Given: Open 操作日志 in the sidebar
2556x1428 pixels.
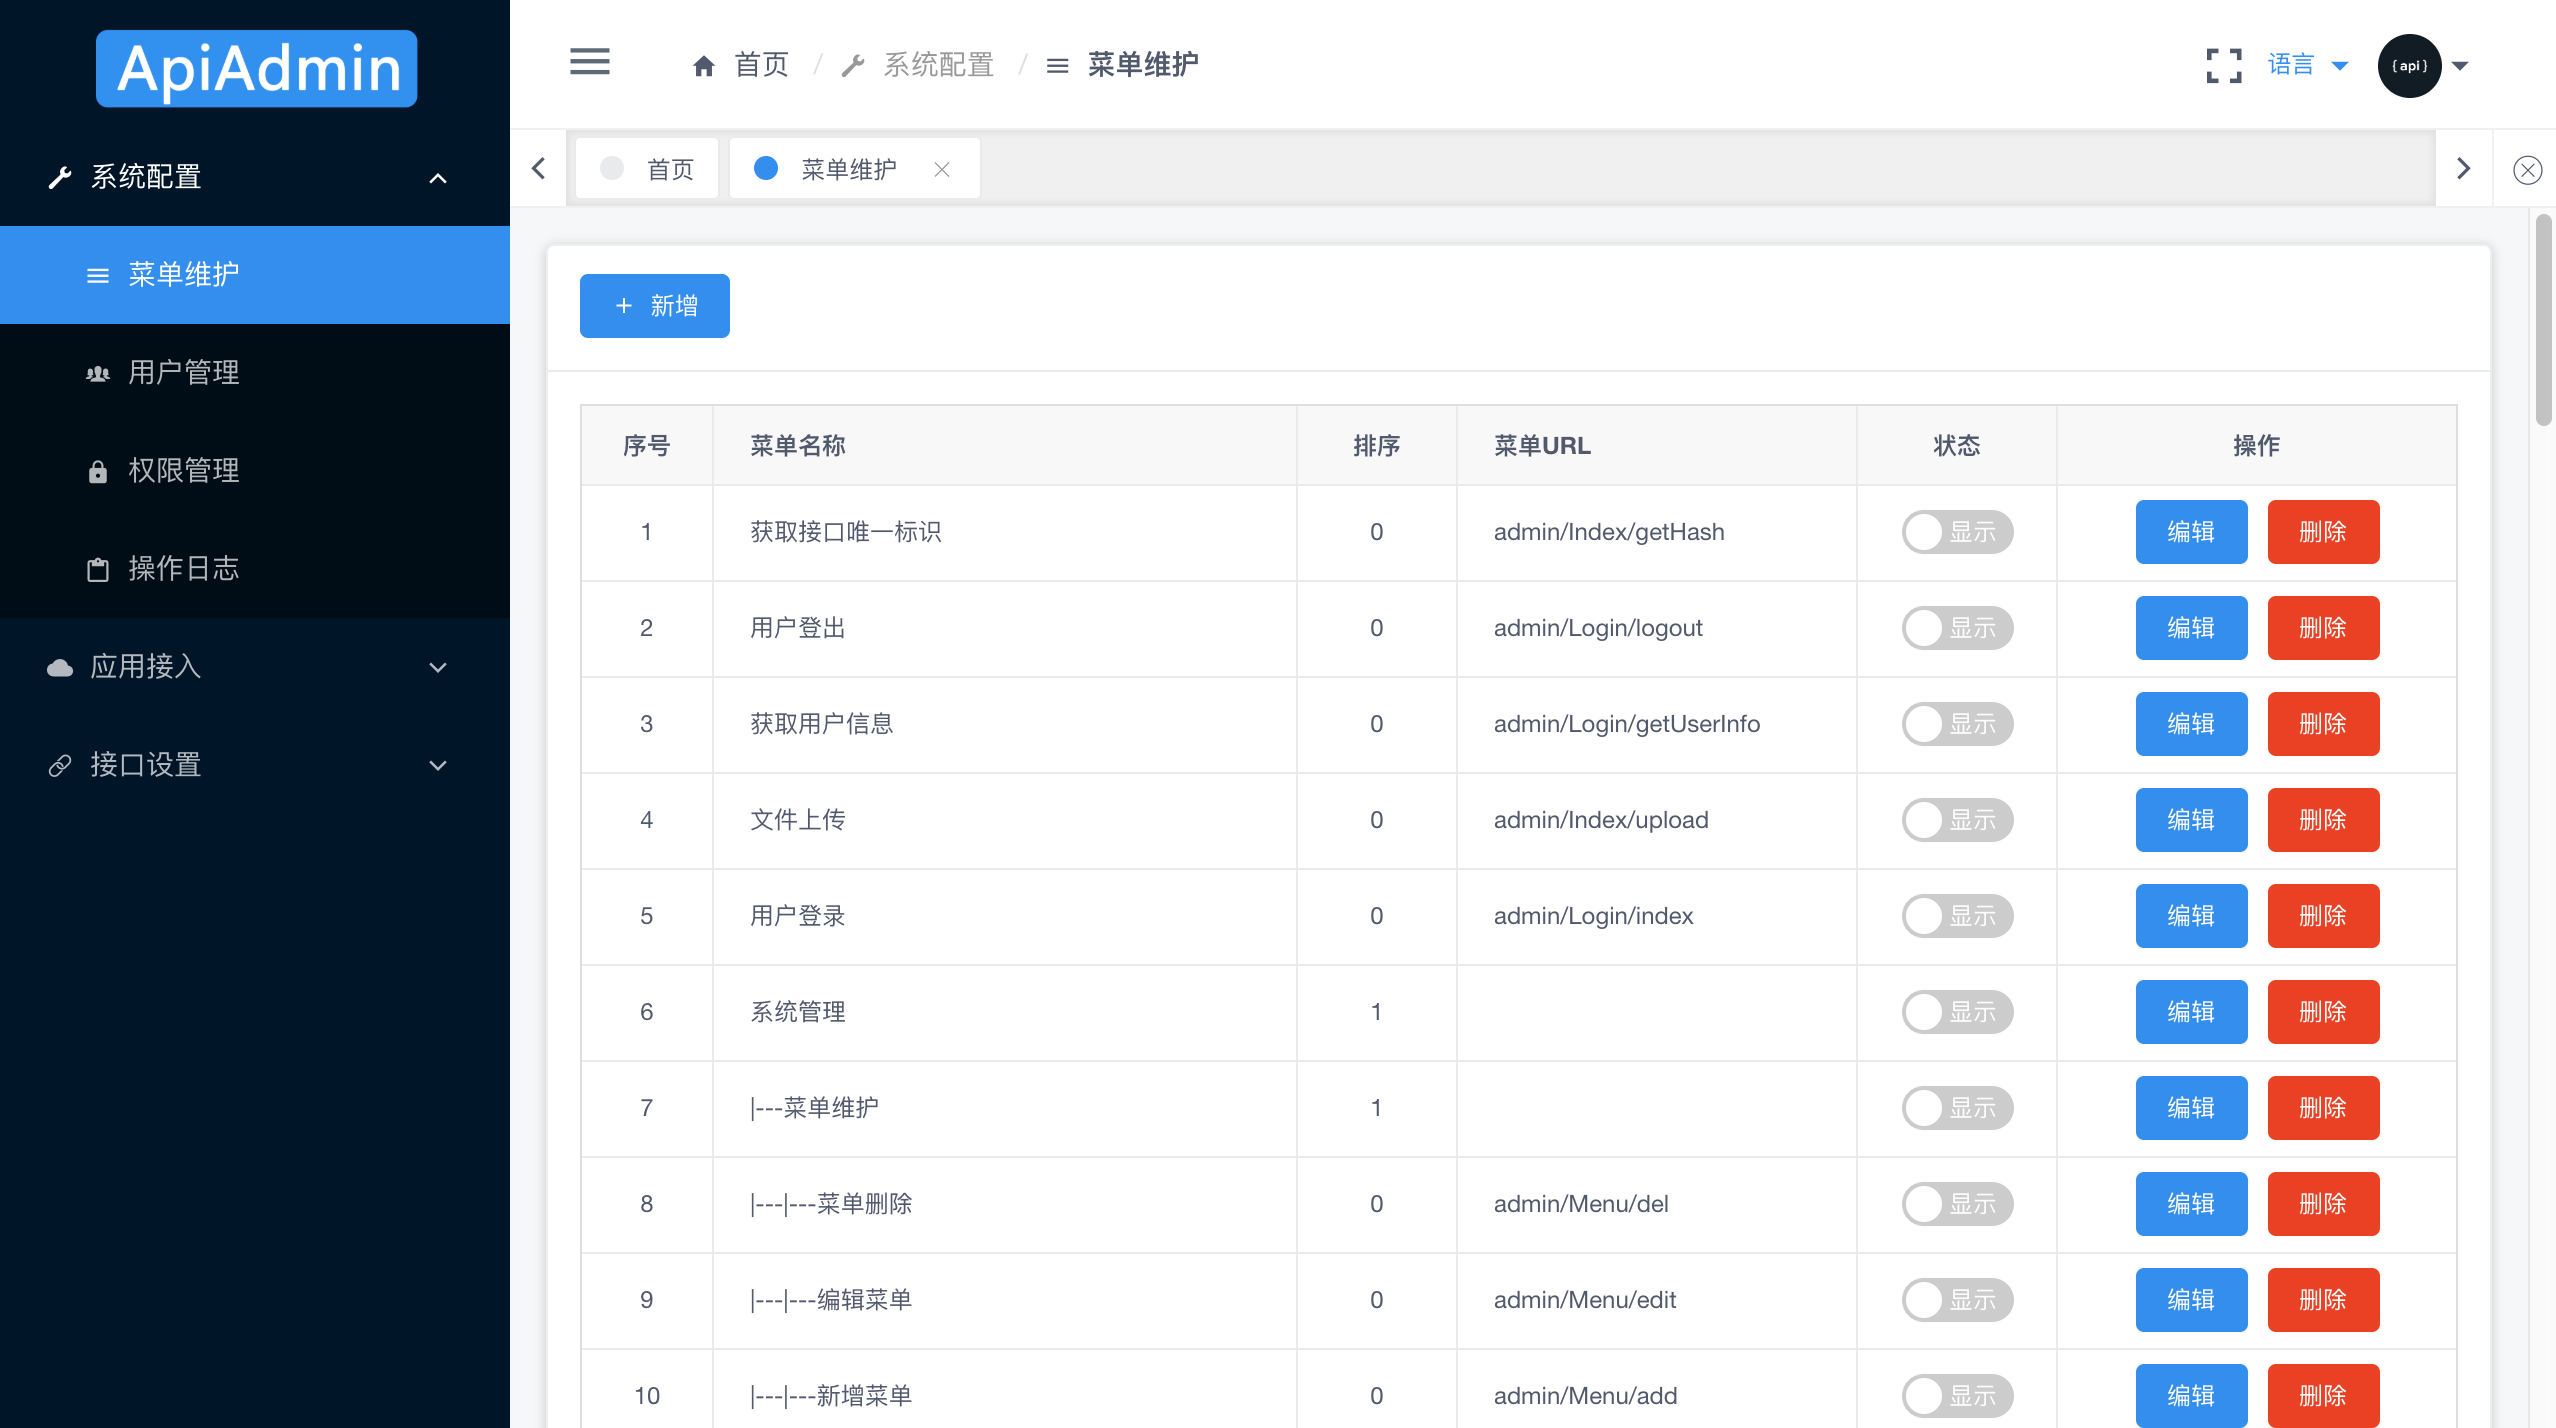Looking at the screenshot, I should pos(255,569).
